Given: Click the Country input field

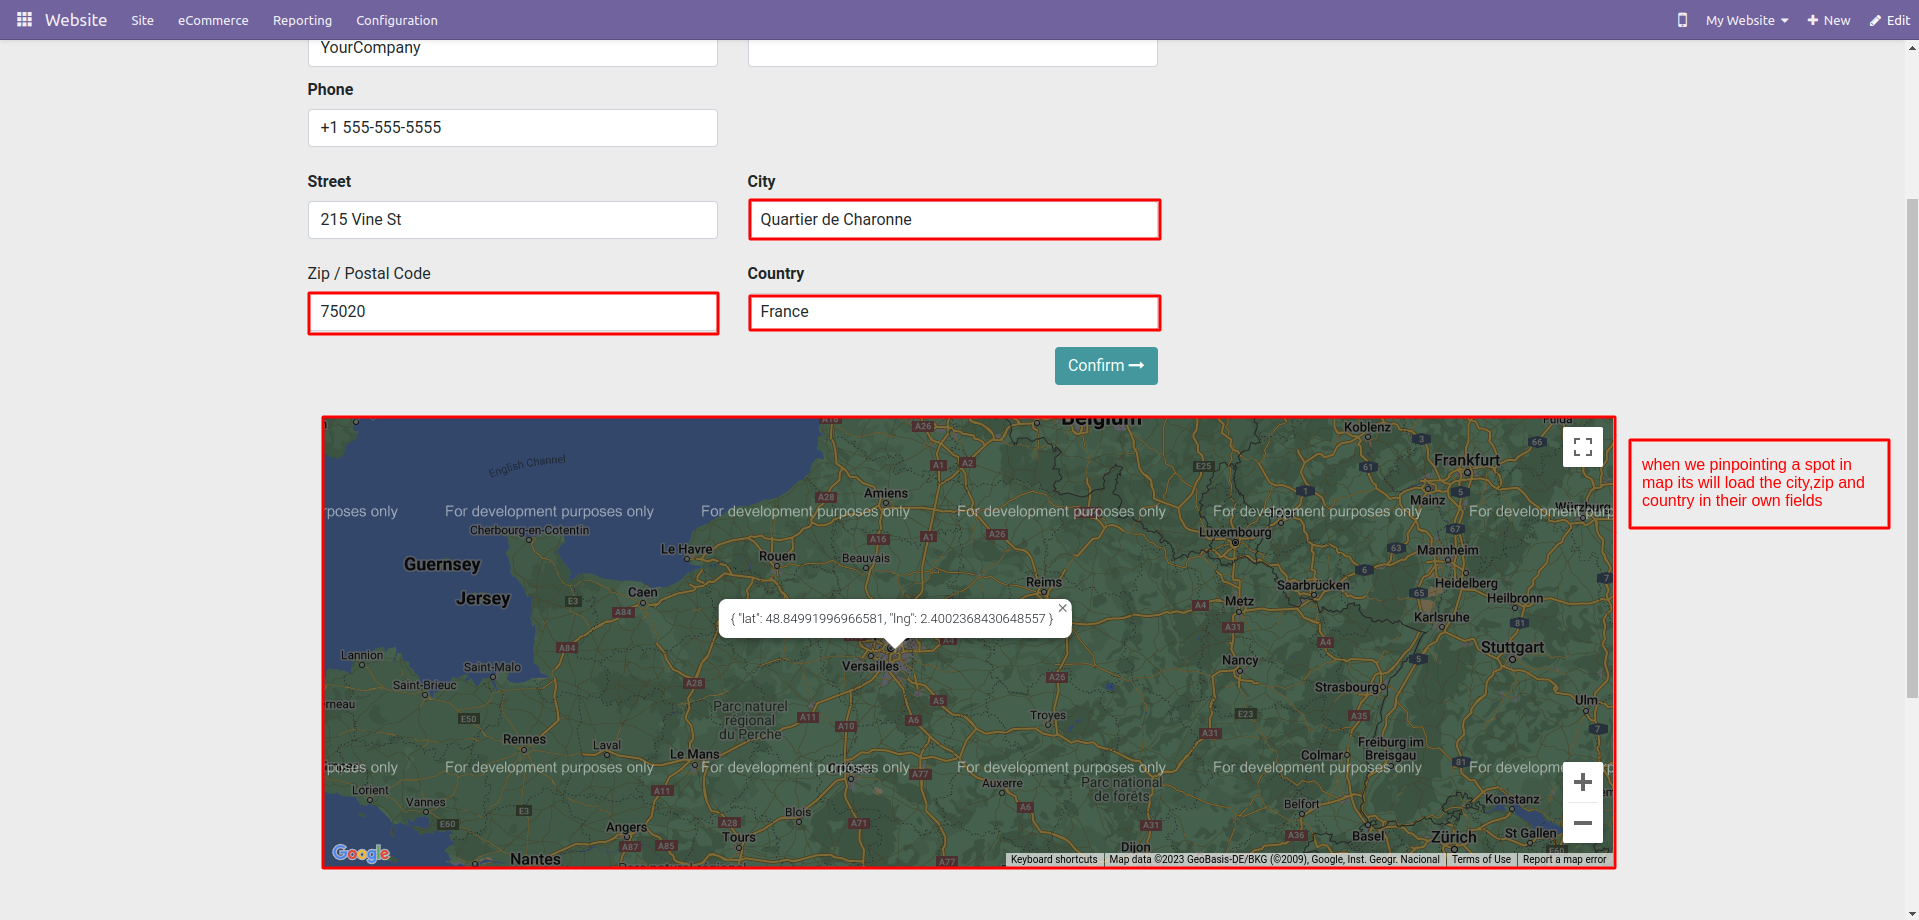Looking at the screenshot, I should pyautogui.click(x=954, y=312).
